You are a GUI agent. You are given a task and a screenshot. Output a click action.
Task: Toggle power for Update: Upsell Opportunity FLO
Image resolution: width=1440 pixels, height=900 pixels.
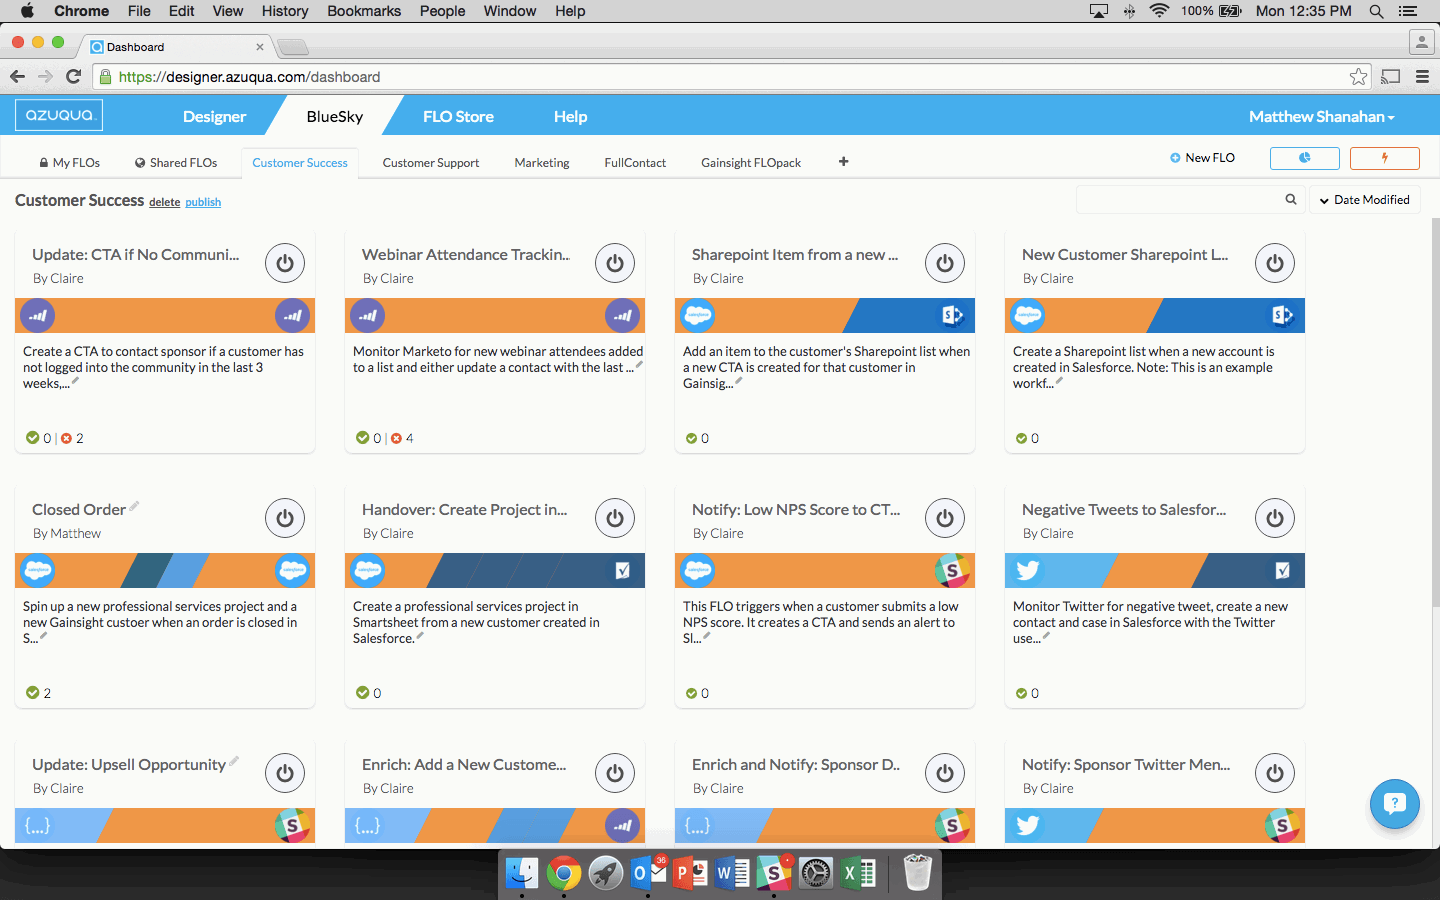pos(285,773)
